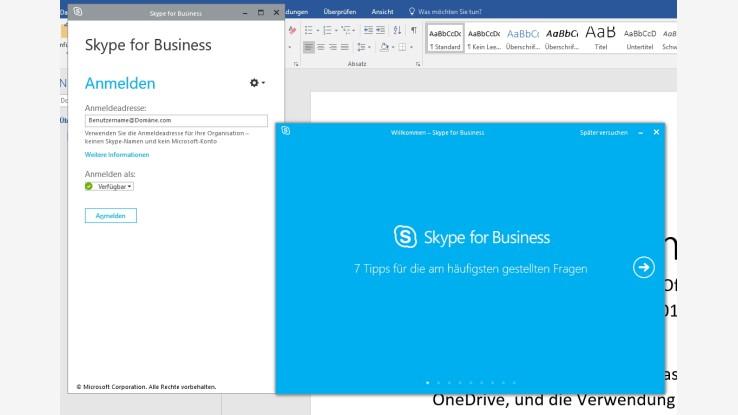Screen dimensions: 738x415
Task: Click the line spacing icon
Action: (x=363, y=47)
